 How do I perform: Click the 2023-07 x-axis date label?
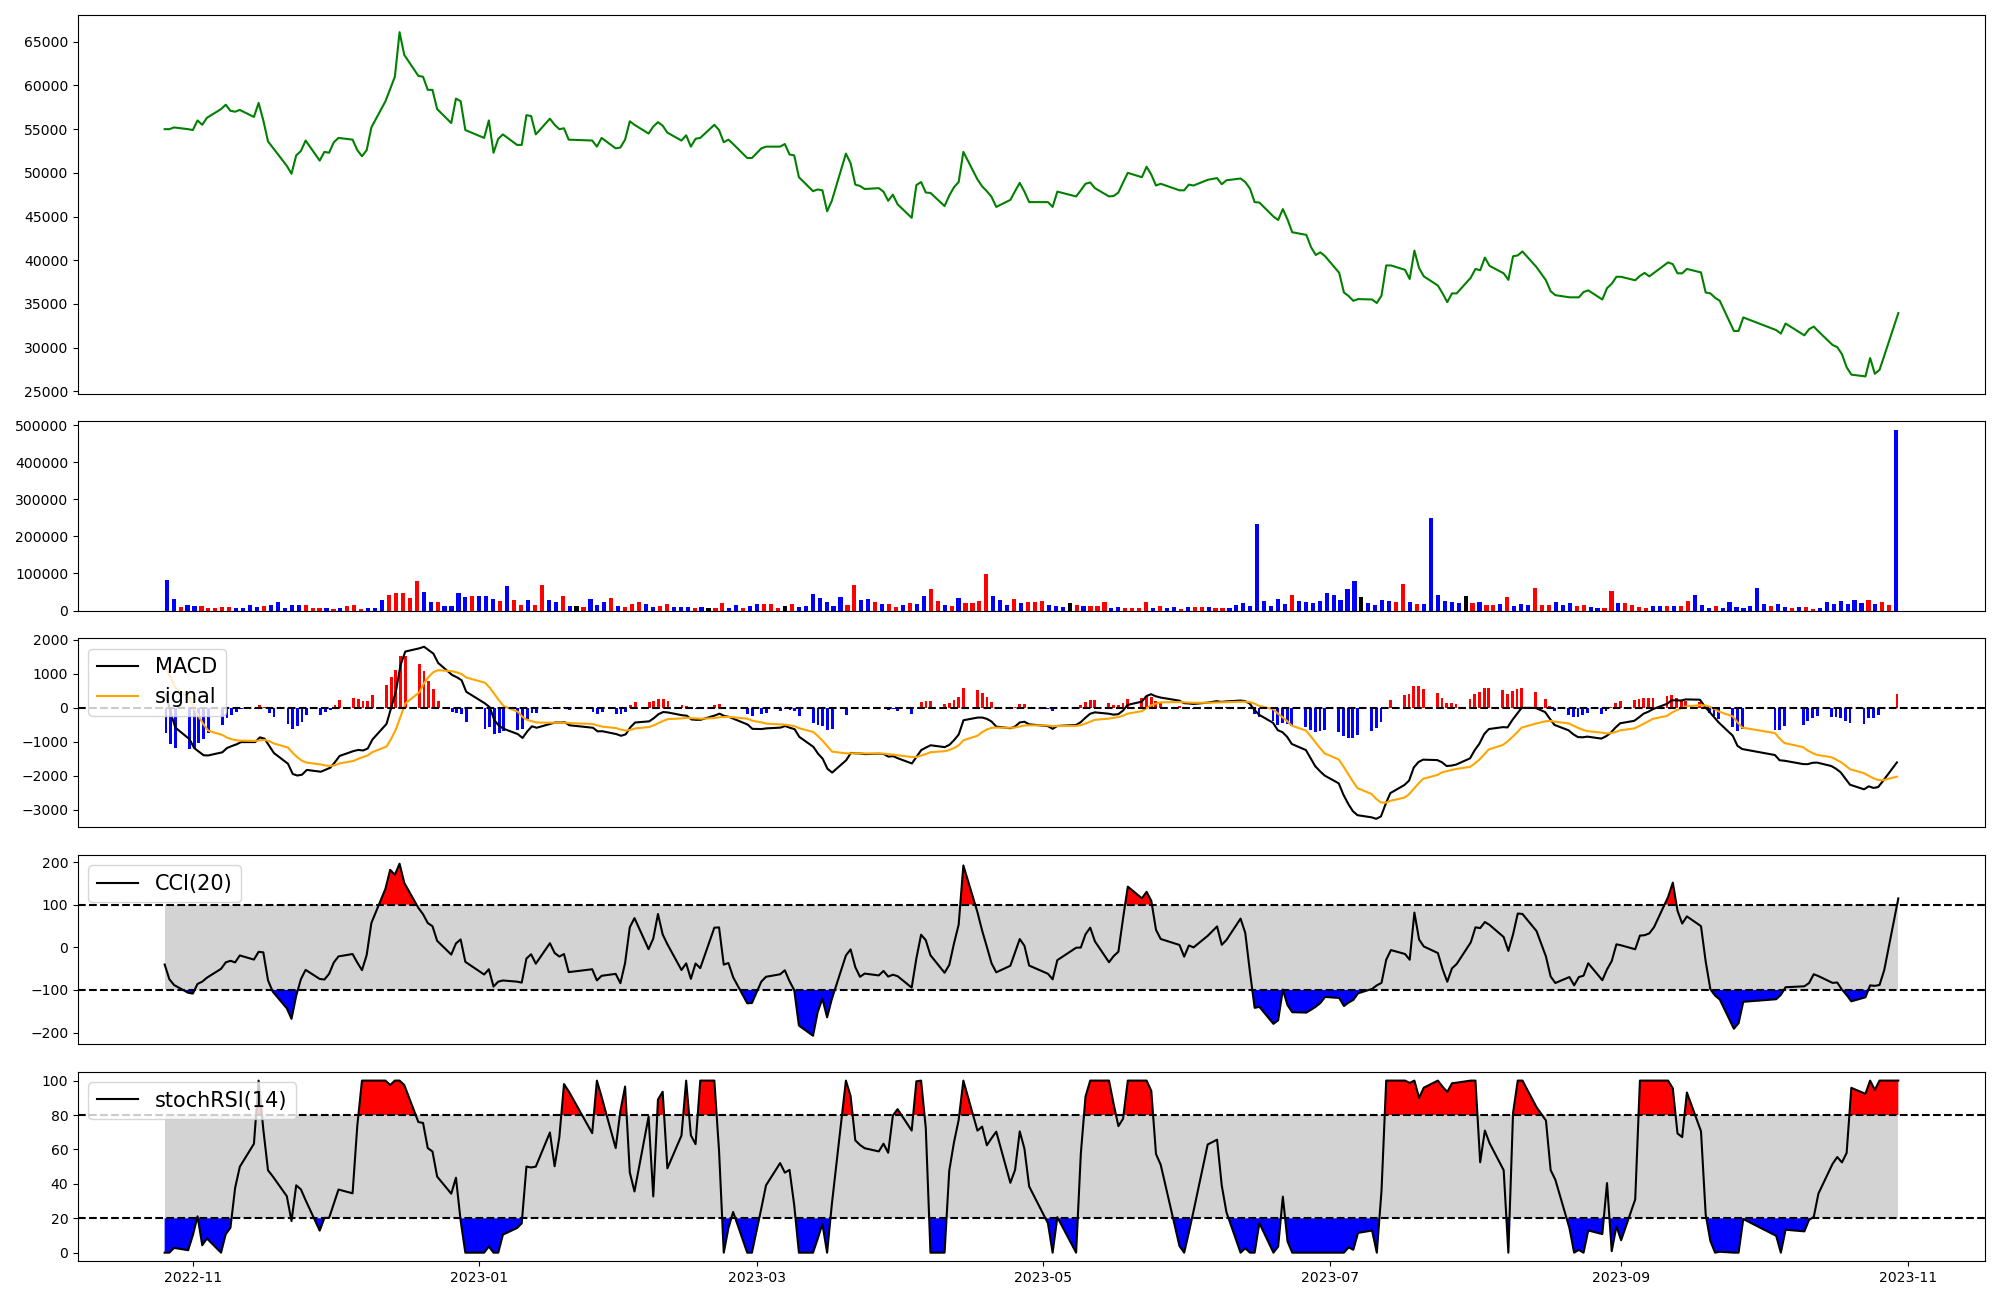click(x=1330, y=1277)
